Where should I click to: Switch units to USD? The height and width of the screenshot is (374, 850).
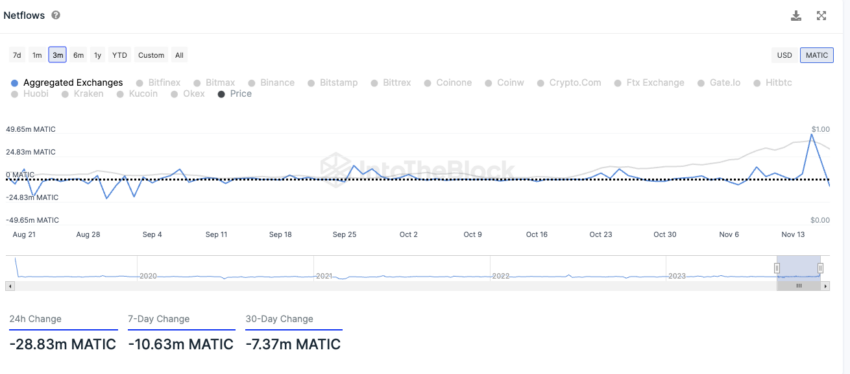pyautogui.click(x=784, y=55)
